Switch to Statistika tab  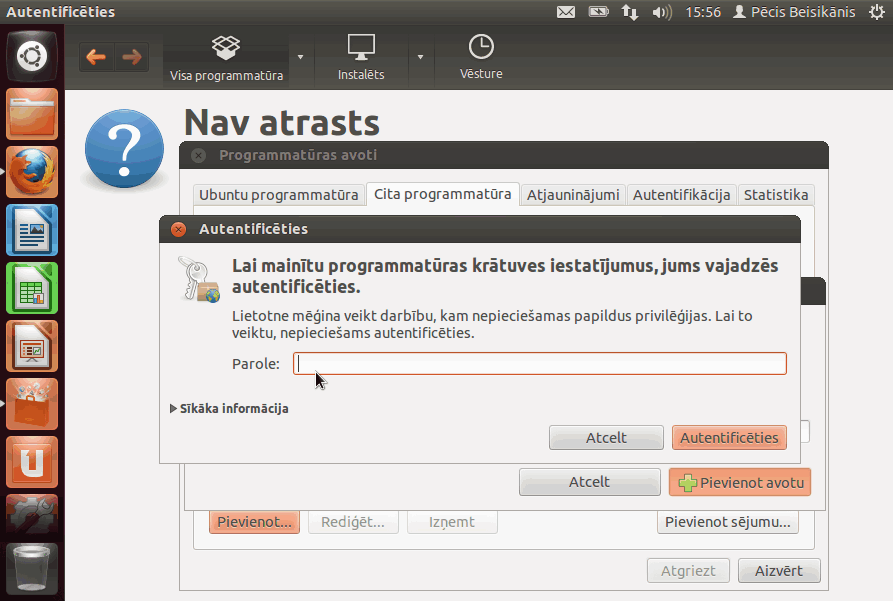click(776, 195)
